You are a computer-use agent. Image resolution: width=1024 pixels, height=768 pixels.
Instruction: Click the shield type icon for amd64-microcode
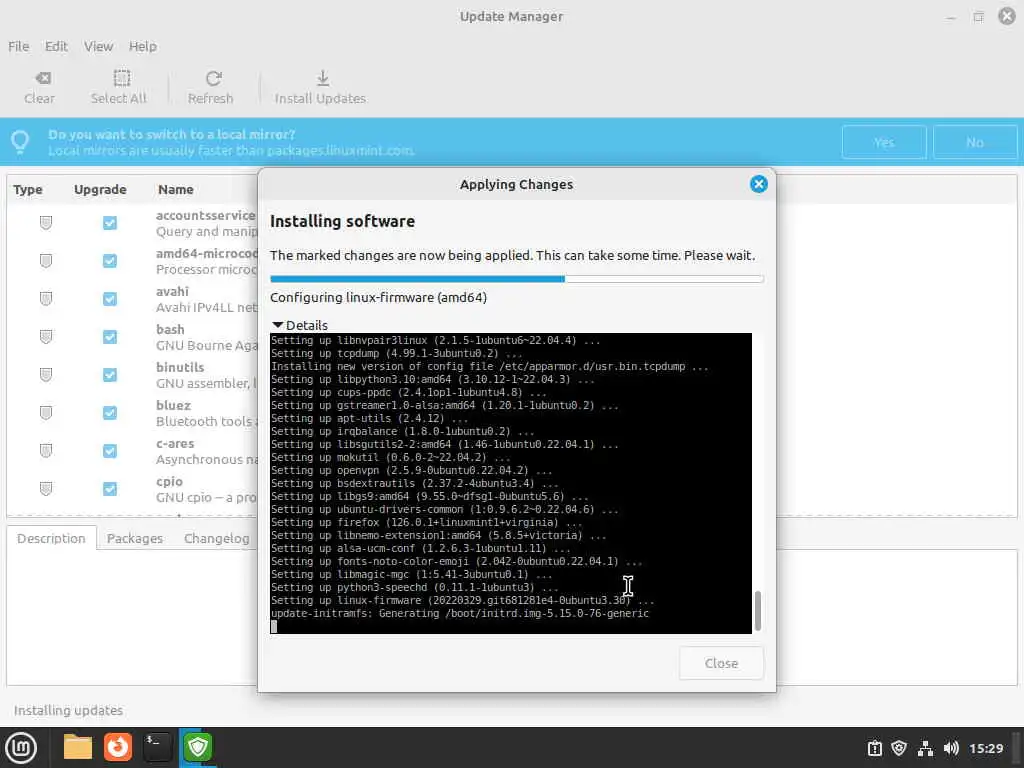[46, 261]
